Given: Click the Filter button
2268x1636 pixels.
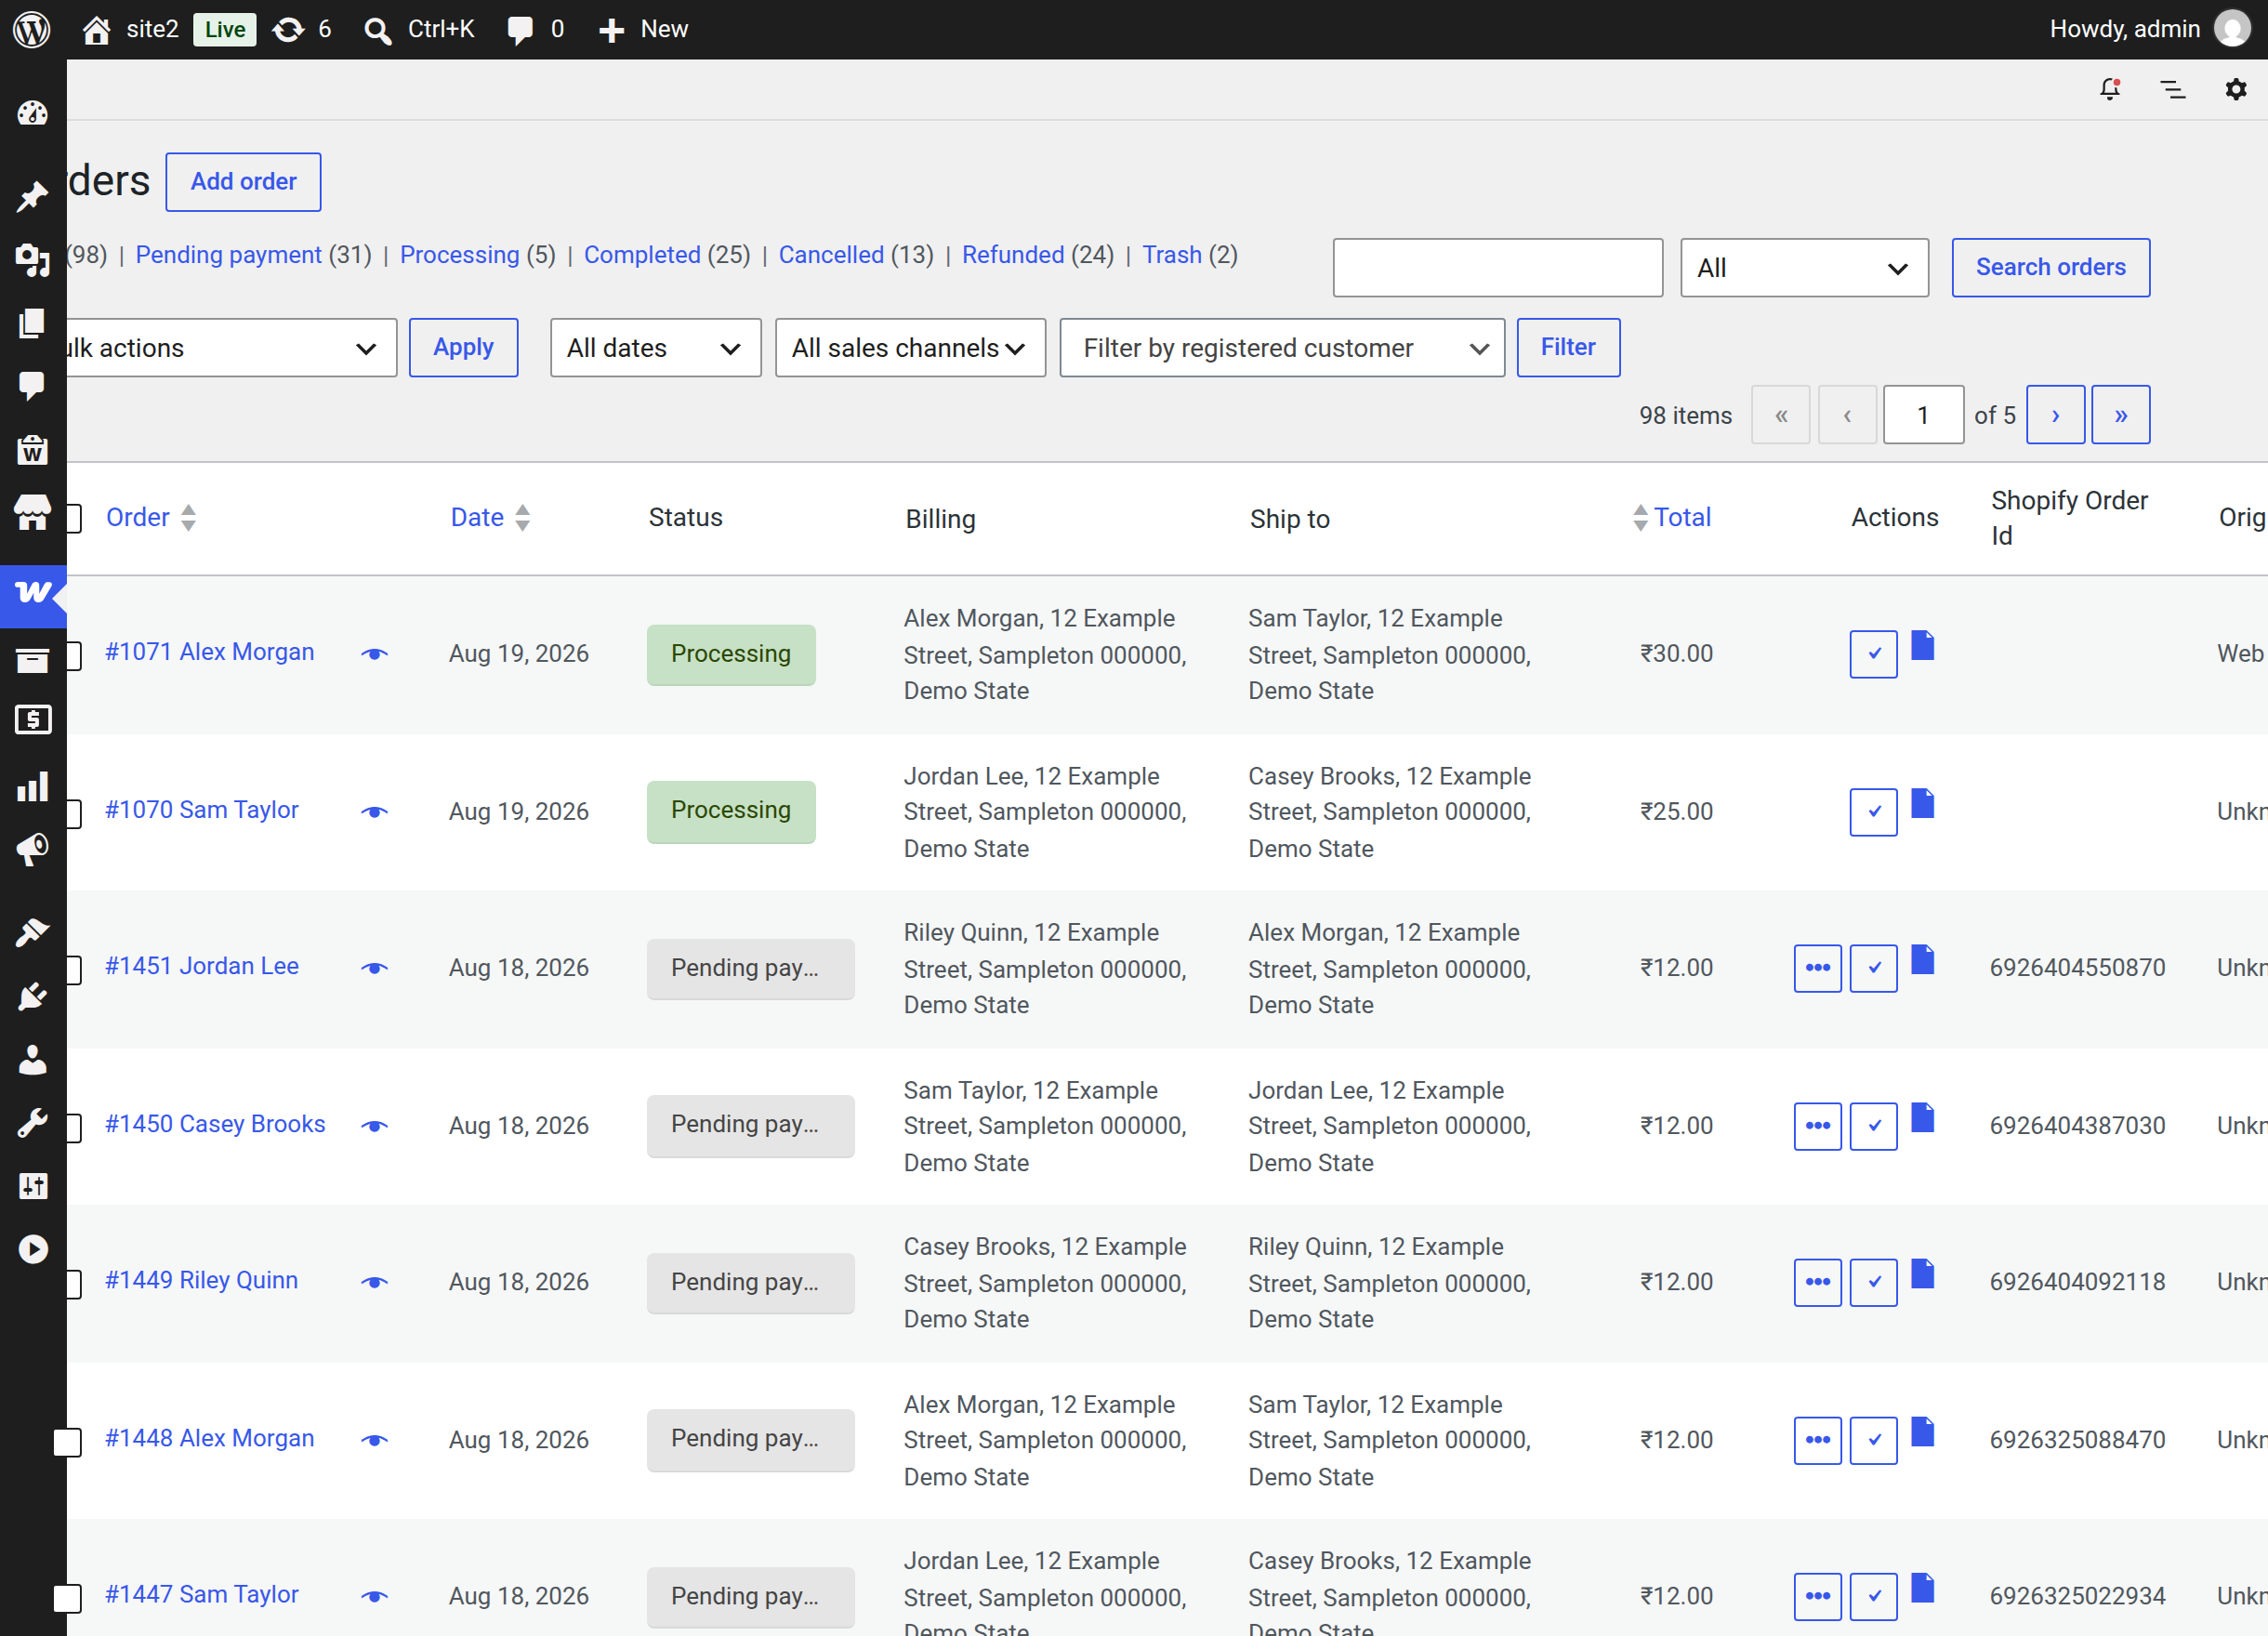Looking at the screenshot, I should point(1568,347).
